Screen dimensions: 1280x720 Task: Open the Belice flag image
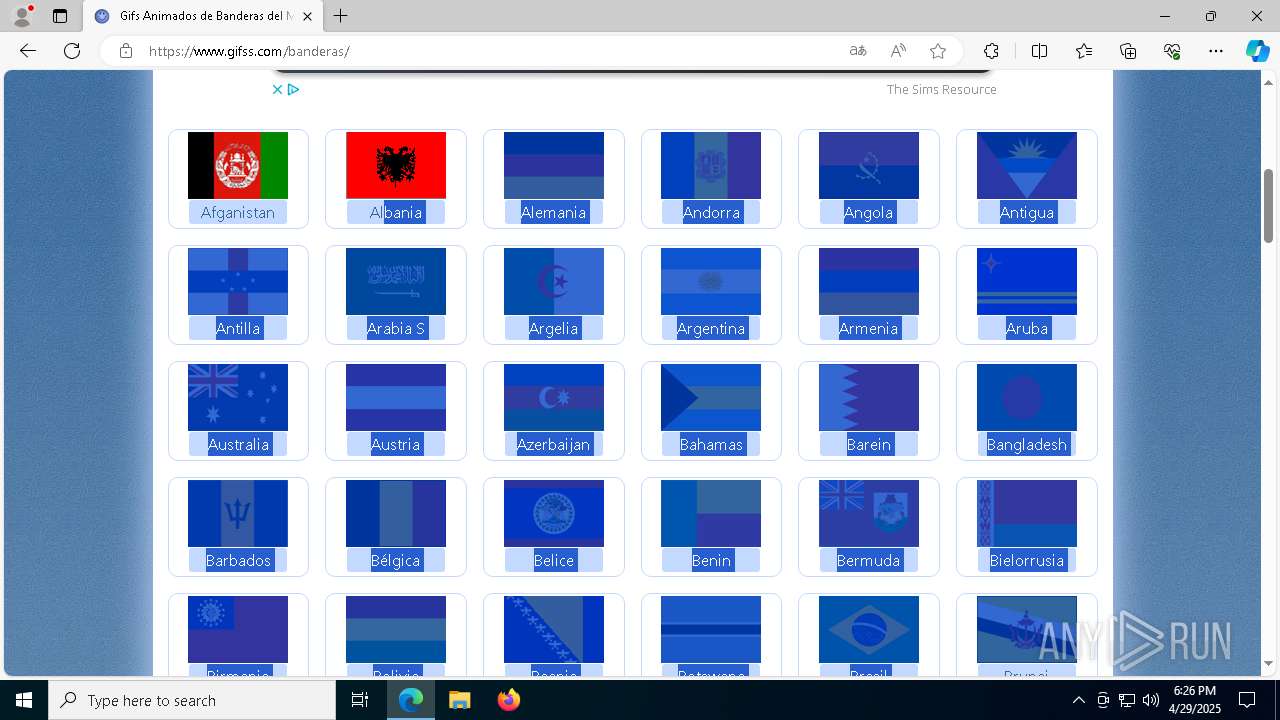(x=554, y=514)
